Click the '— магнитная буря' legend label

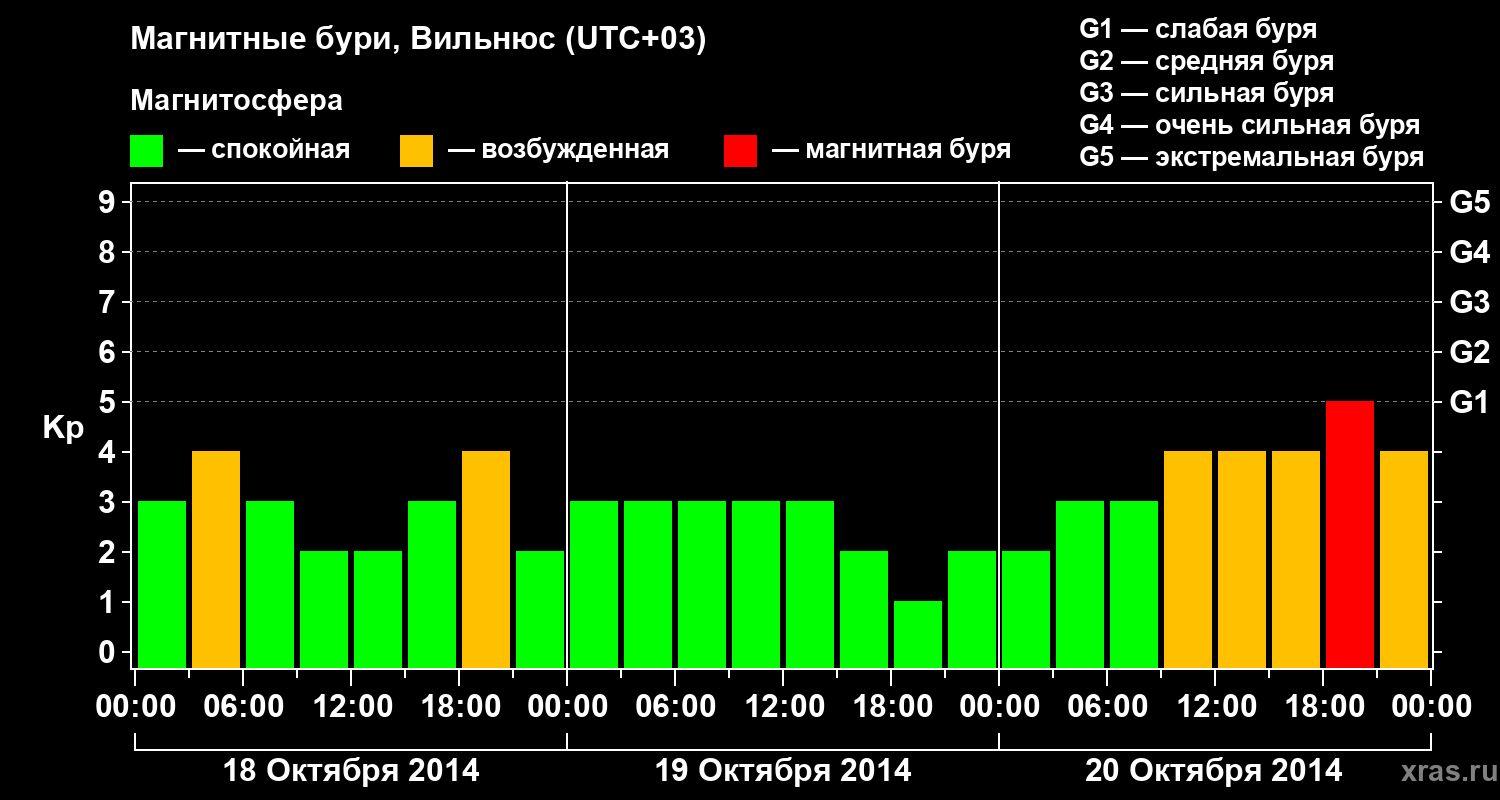pos(891,151)
